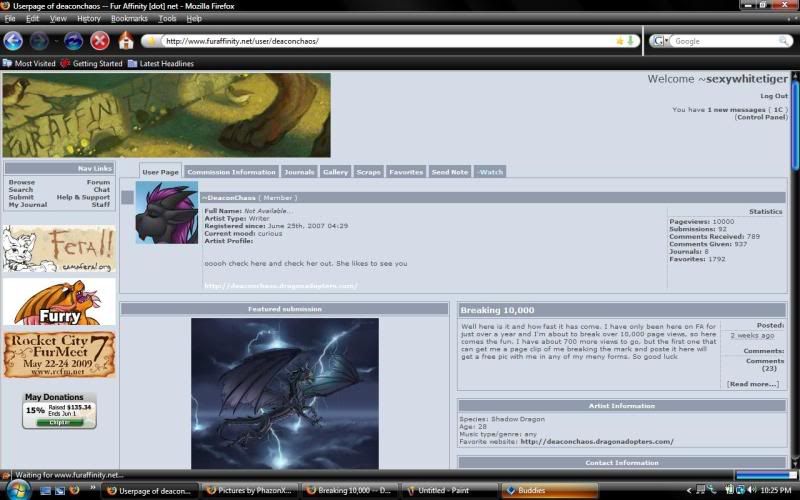Open Help & Support link

[83, 197]
